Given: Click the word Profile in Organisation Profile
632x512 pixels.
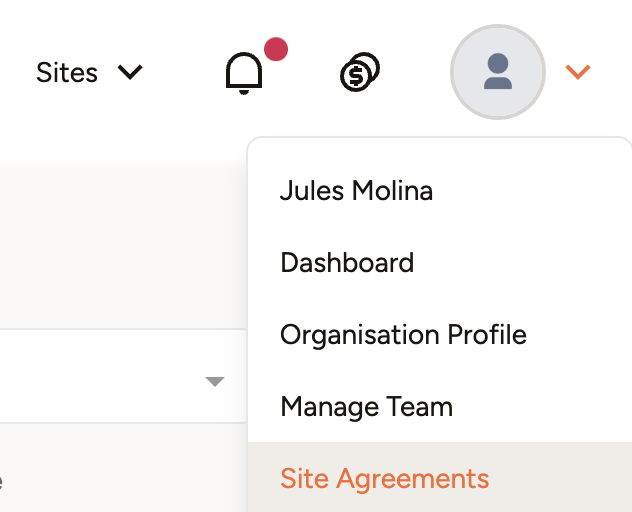Looking at the screenshot, I should pyautogui.click(x=487, y=335).
